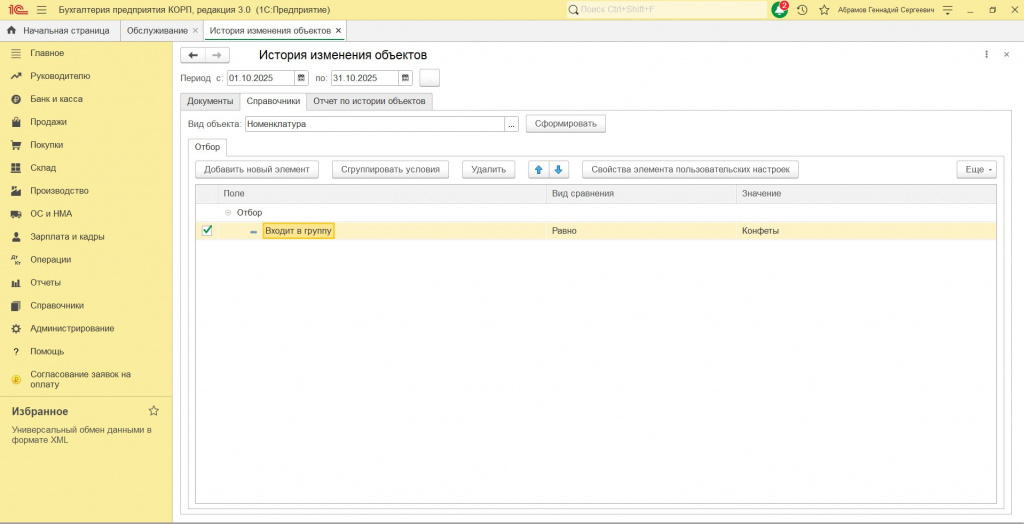The image size is (1024, 524).
Task: Click Сгруппировать условия button
Action: 391,169
